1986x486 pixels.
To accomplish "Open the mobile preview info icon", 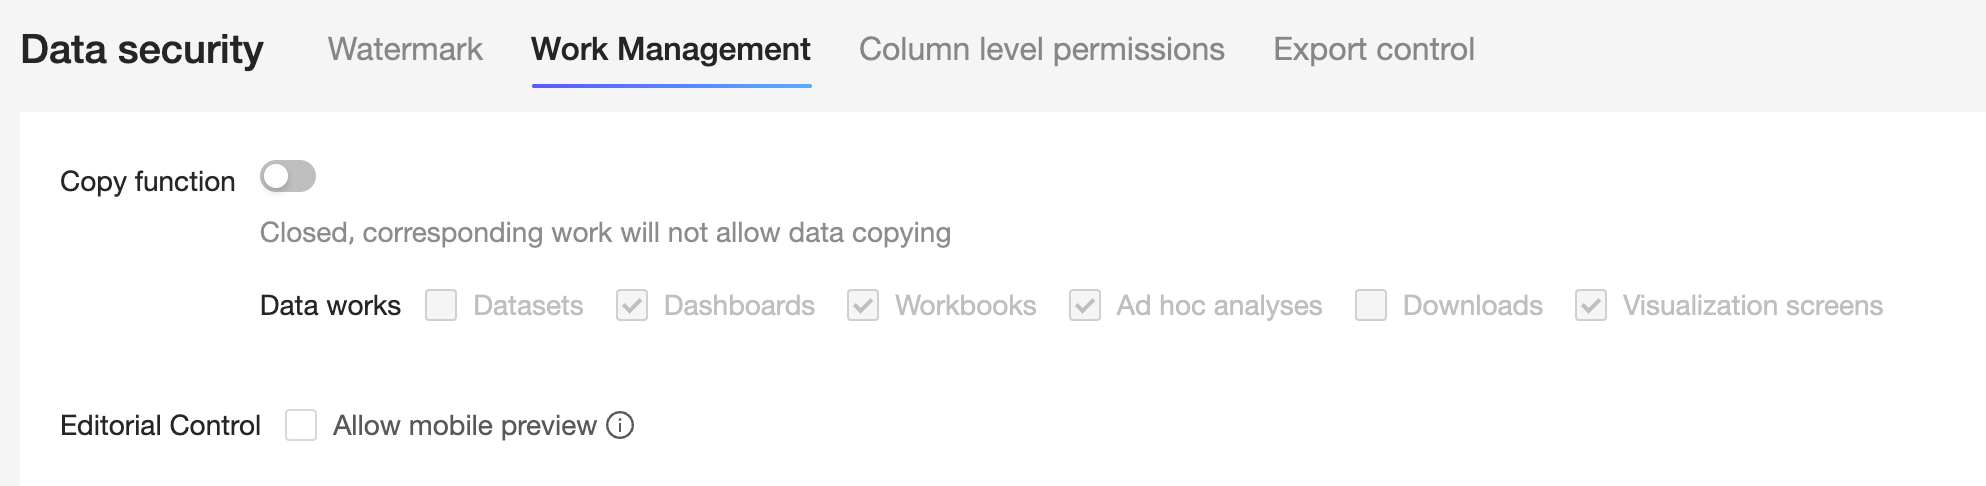I will tap(620, 426).
